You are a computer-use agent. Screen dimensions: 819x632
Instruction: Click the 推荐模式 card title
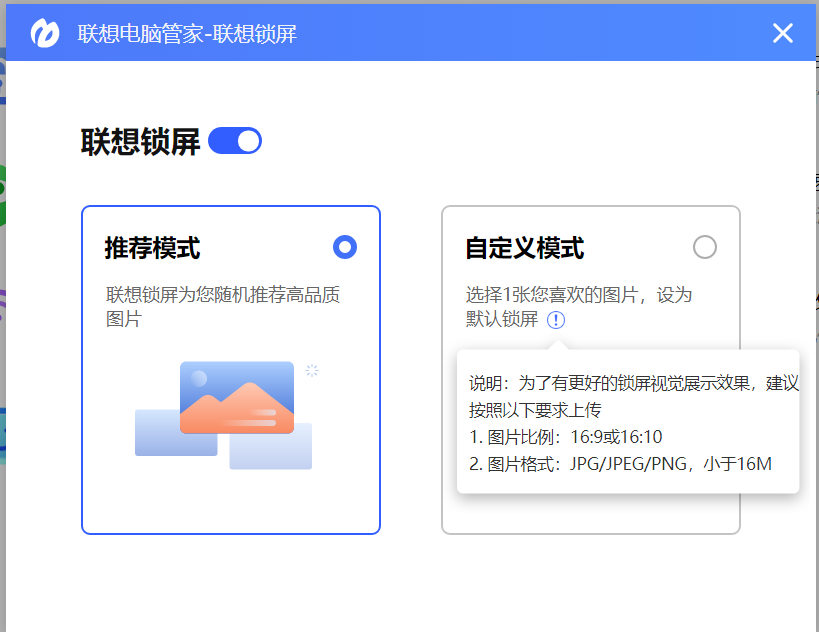click(x=153, y=248)
